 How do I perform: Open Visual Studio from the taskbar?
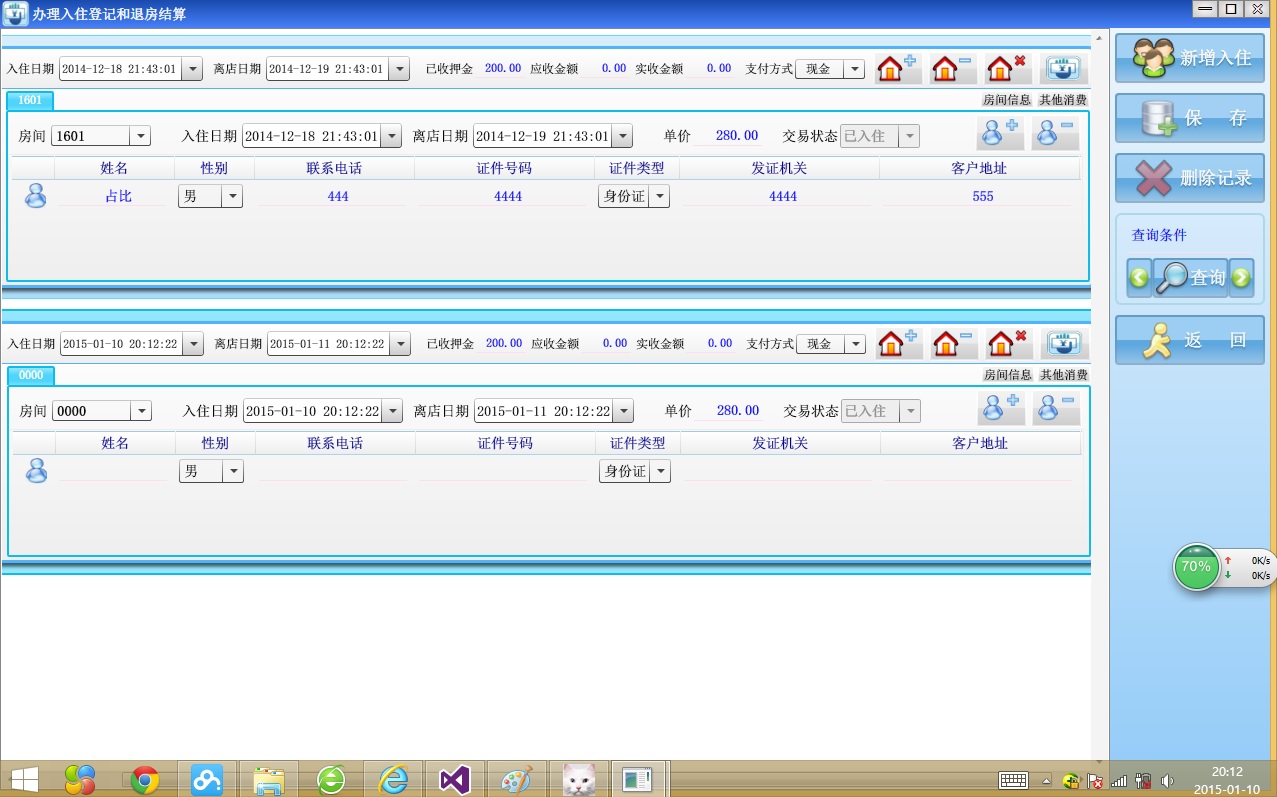pyautogui.click(x=454, y=779)
